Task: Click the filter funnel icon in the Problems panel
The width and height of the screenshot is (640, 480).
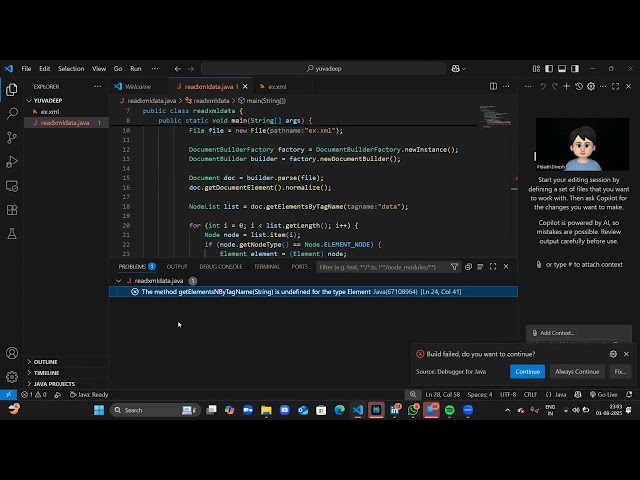Action: pyautogui.click(x=454, y=267)
